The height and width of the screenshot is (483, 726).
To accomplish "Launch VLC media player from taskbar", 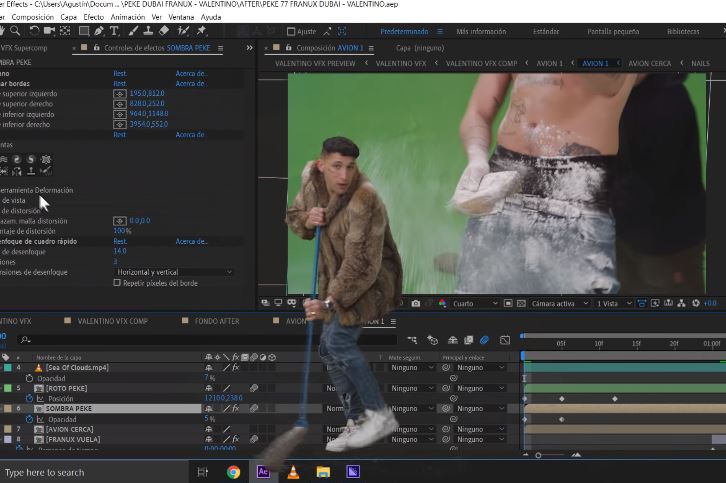I will coord(293,472).
